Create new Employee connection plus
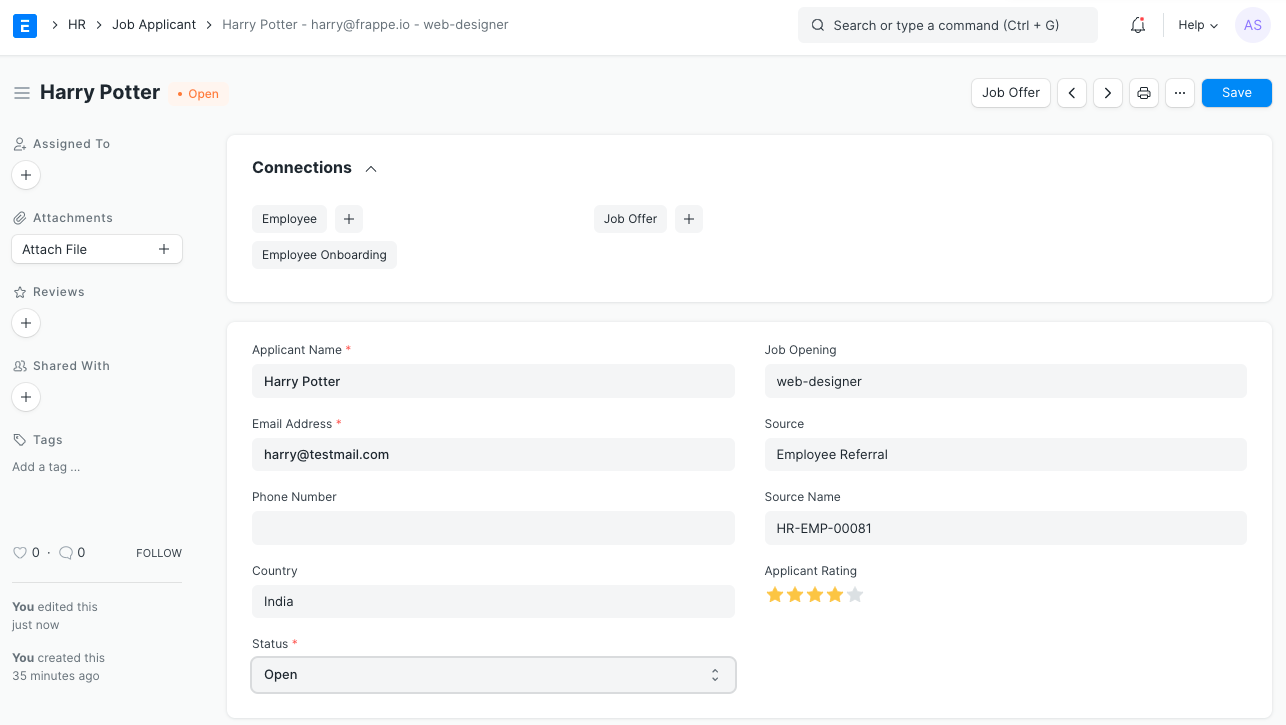 click(x=349, y=219)
